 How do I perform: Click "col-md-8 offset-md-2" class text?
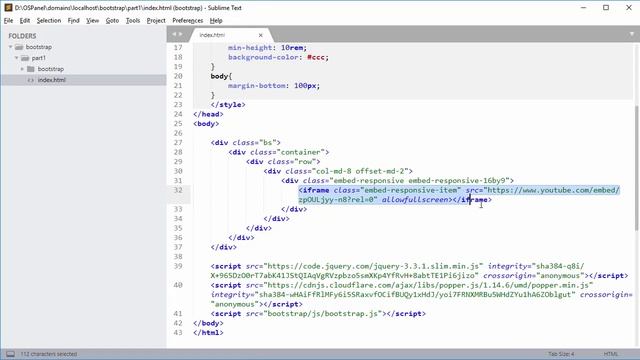[361, 171]
